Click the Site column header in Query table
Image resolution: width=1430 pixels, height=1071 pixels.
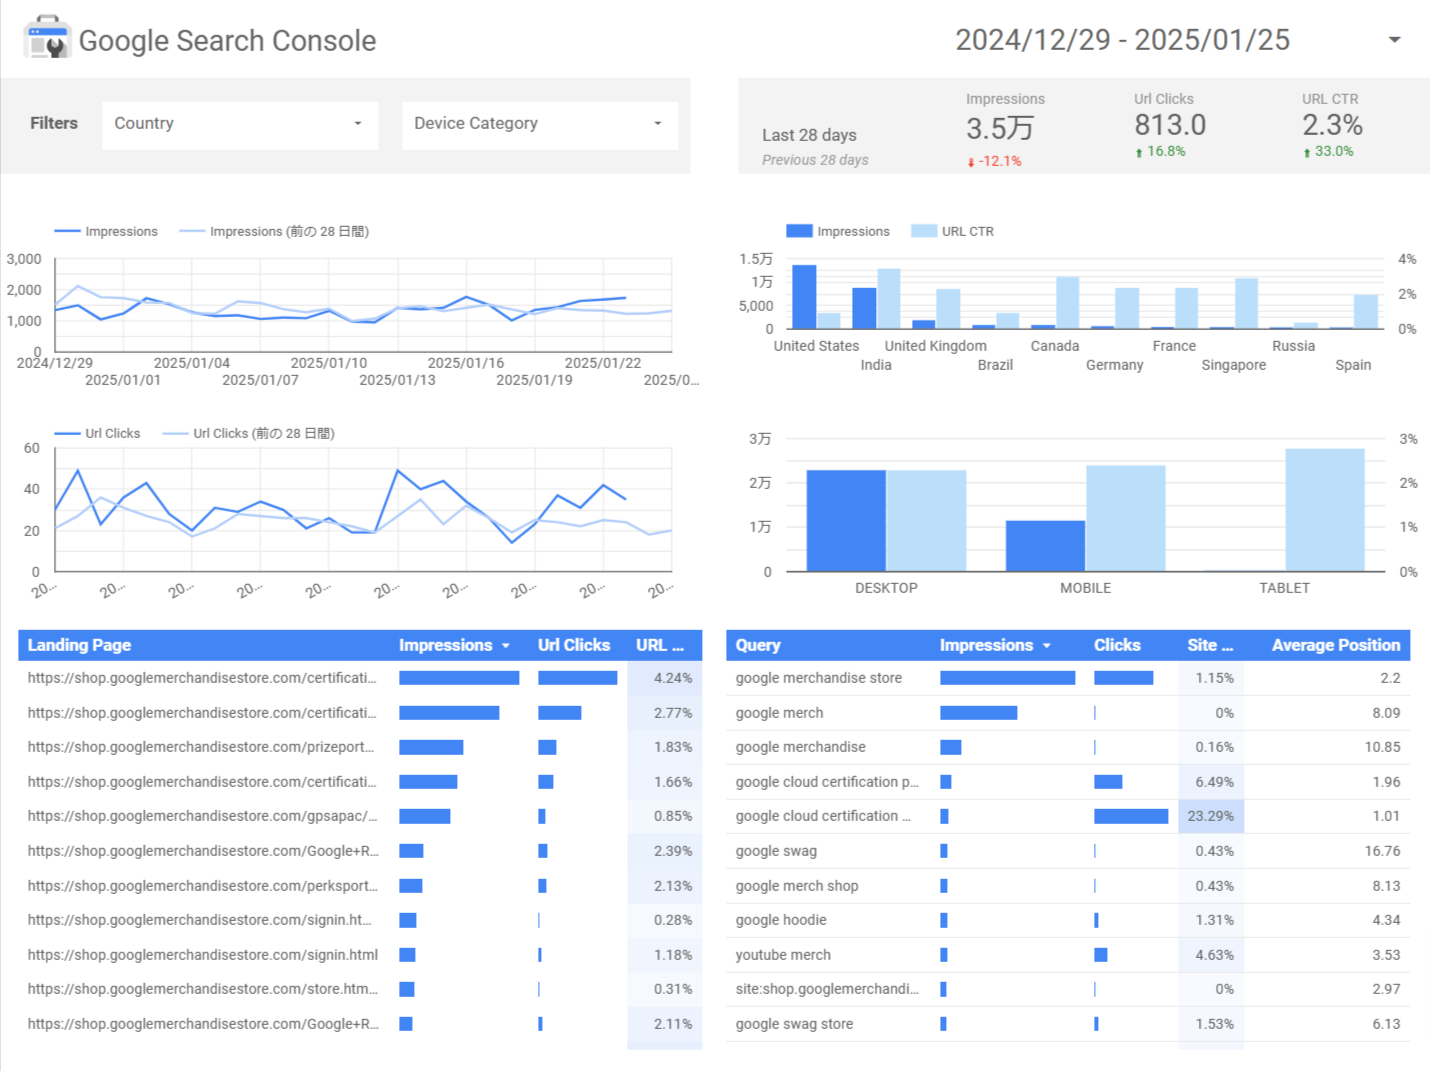[1210, 645]
